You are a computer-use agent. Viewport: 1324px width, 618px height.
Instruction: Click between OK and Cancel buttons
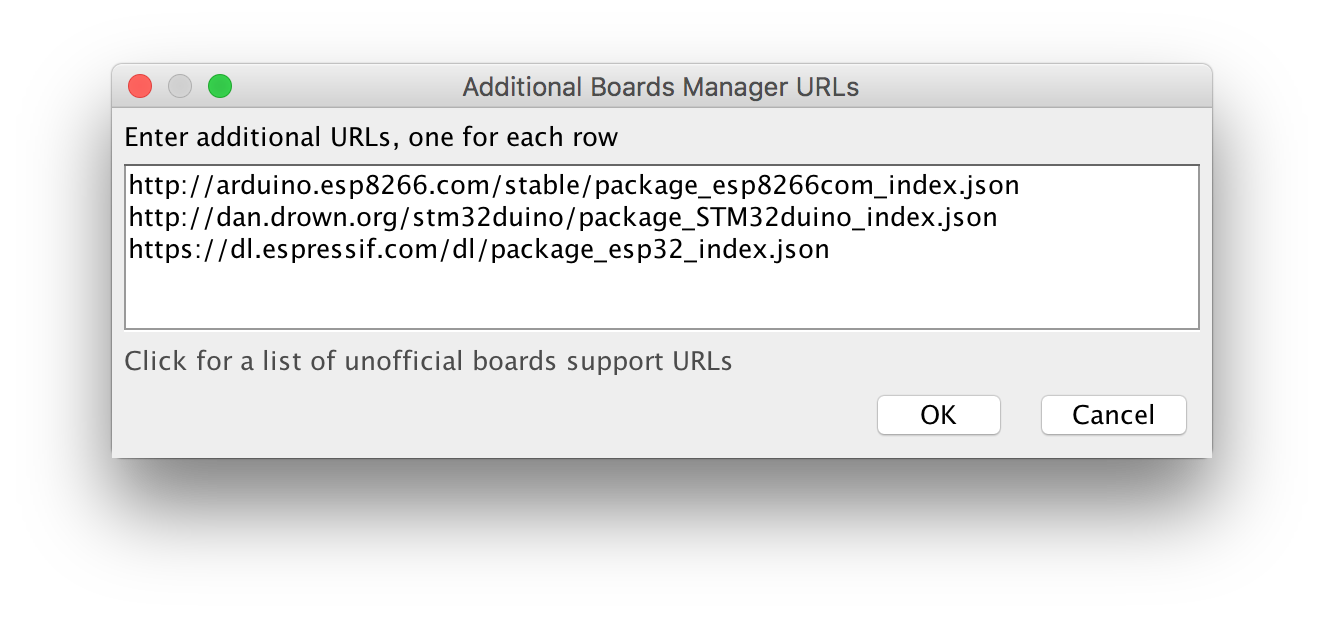1020,415
